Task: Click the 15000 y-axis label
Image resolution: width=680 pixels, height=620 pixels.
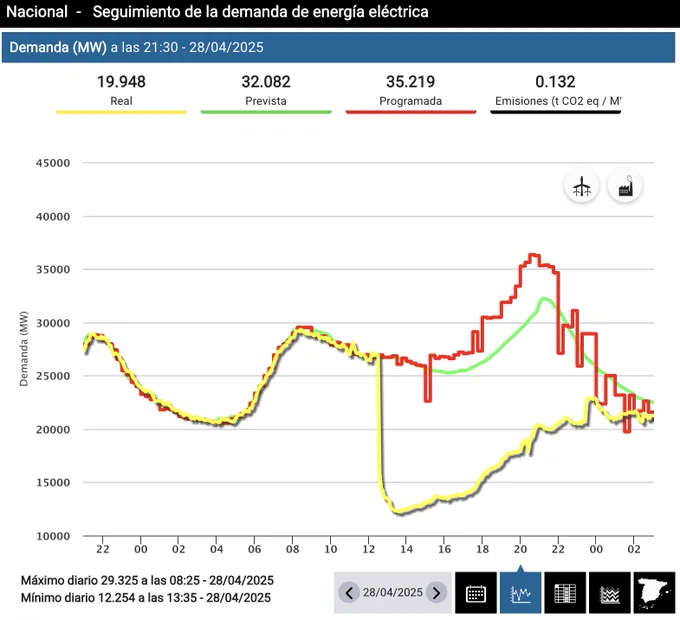Action: tap(53, 482)
